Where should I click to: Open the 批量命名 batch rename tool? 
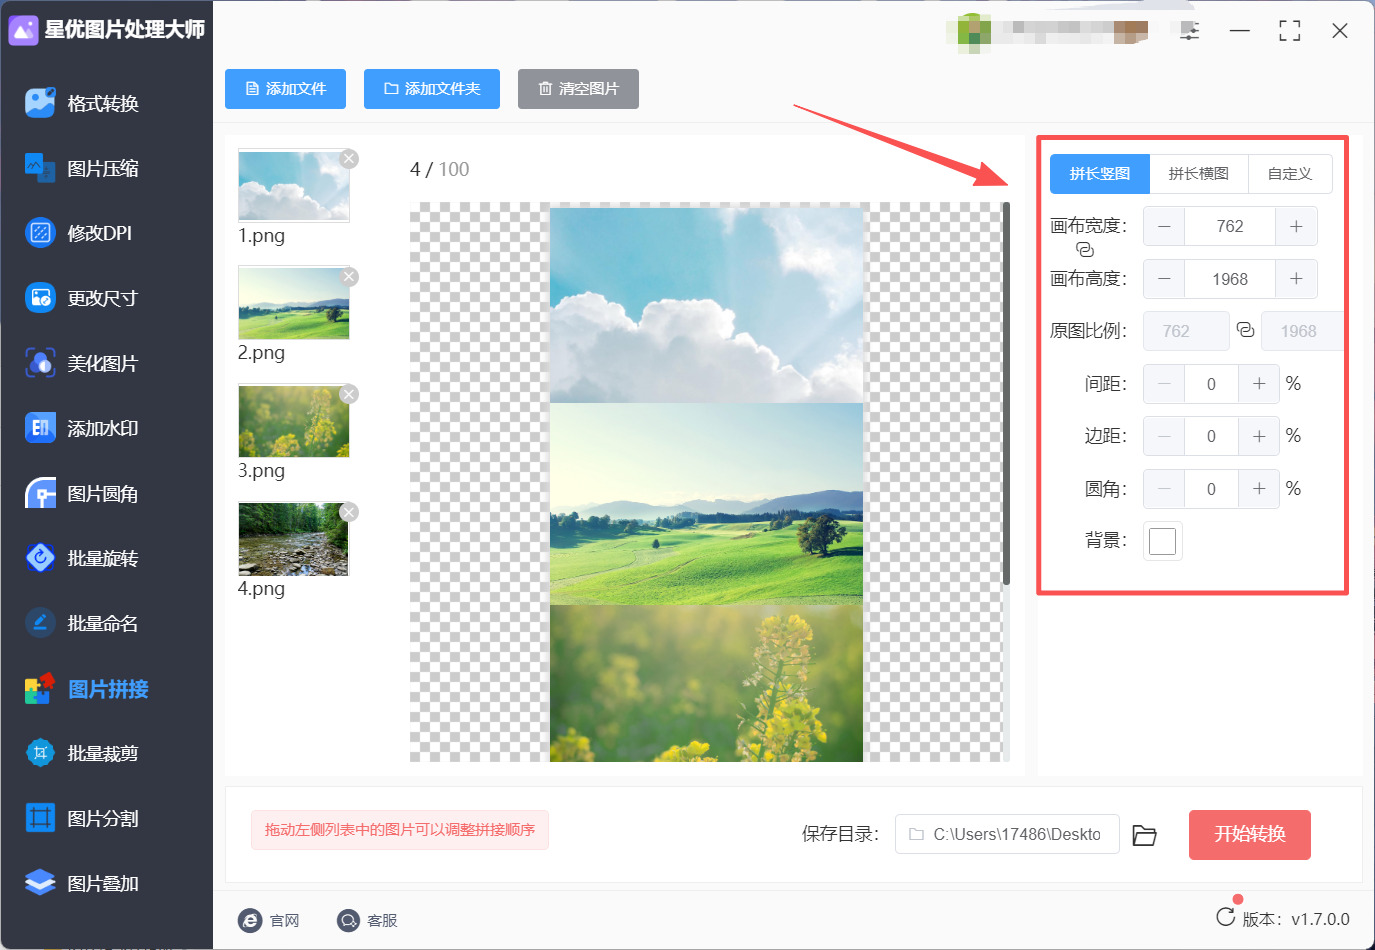[x=82, y=623]
